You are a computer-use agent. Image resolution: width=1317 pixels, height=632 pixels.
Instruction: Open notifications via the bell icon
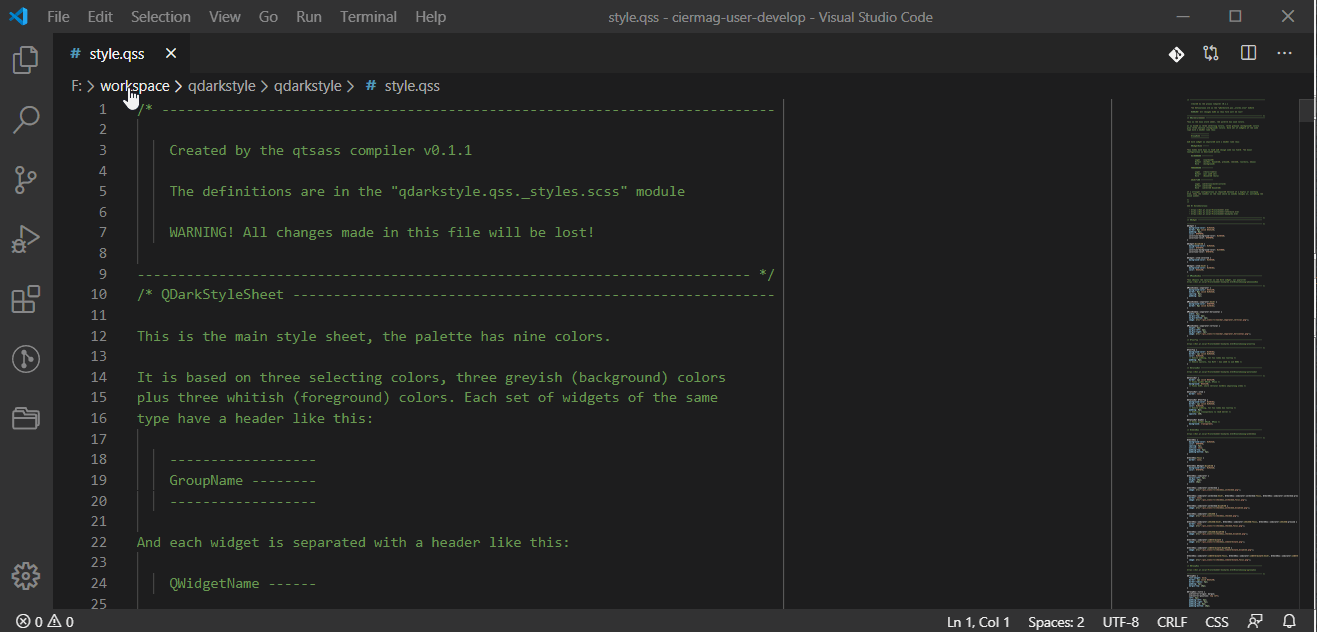click(1289, 621)
